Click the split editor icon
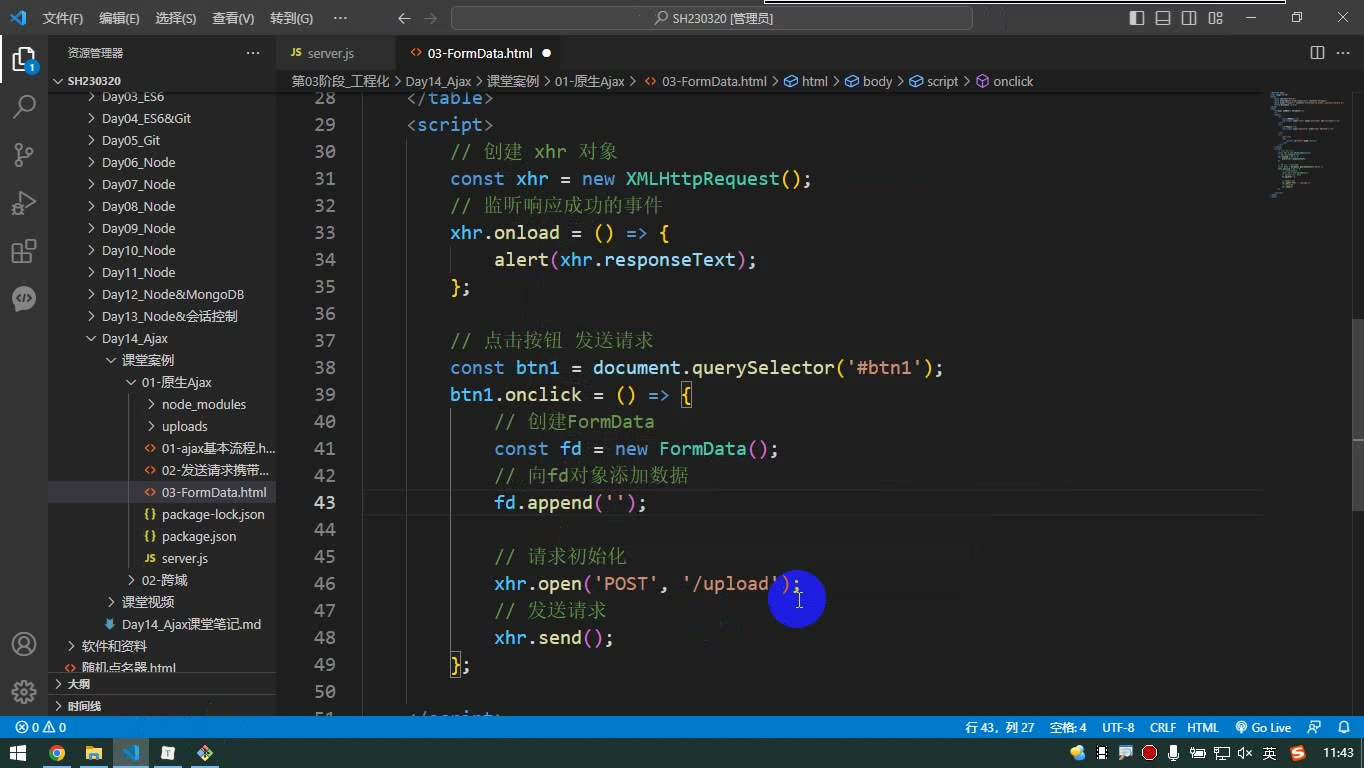This screenshot has height=768, width=1364. tap(1317, 53)
